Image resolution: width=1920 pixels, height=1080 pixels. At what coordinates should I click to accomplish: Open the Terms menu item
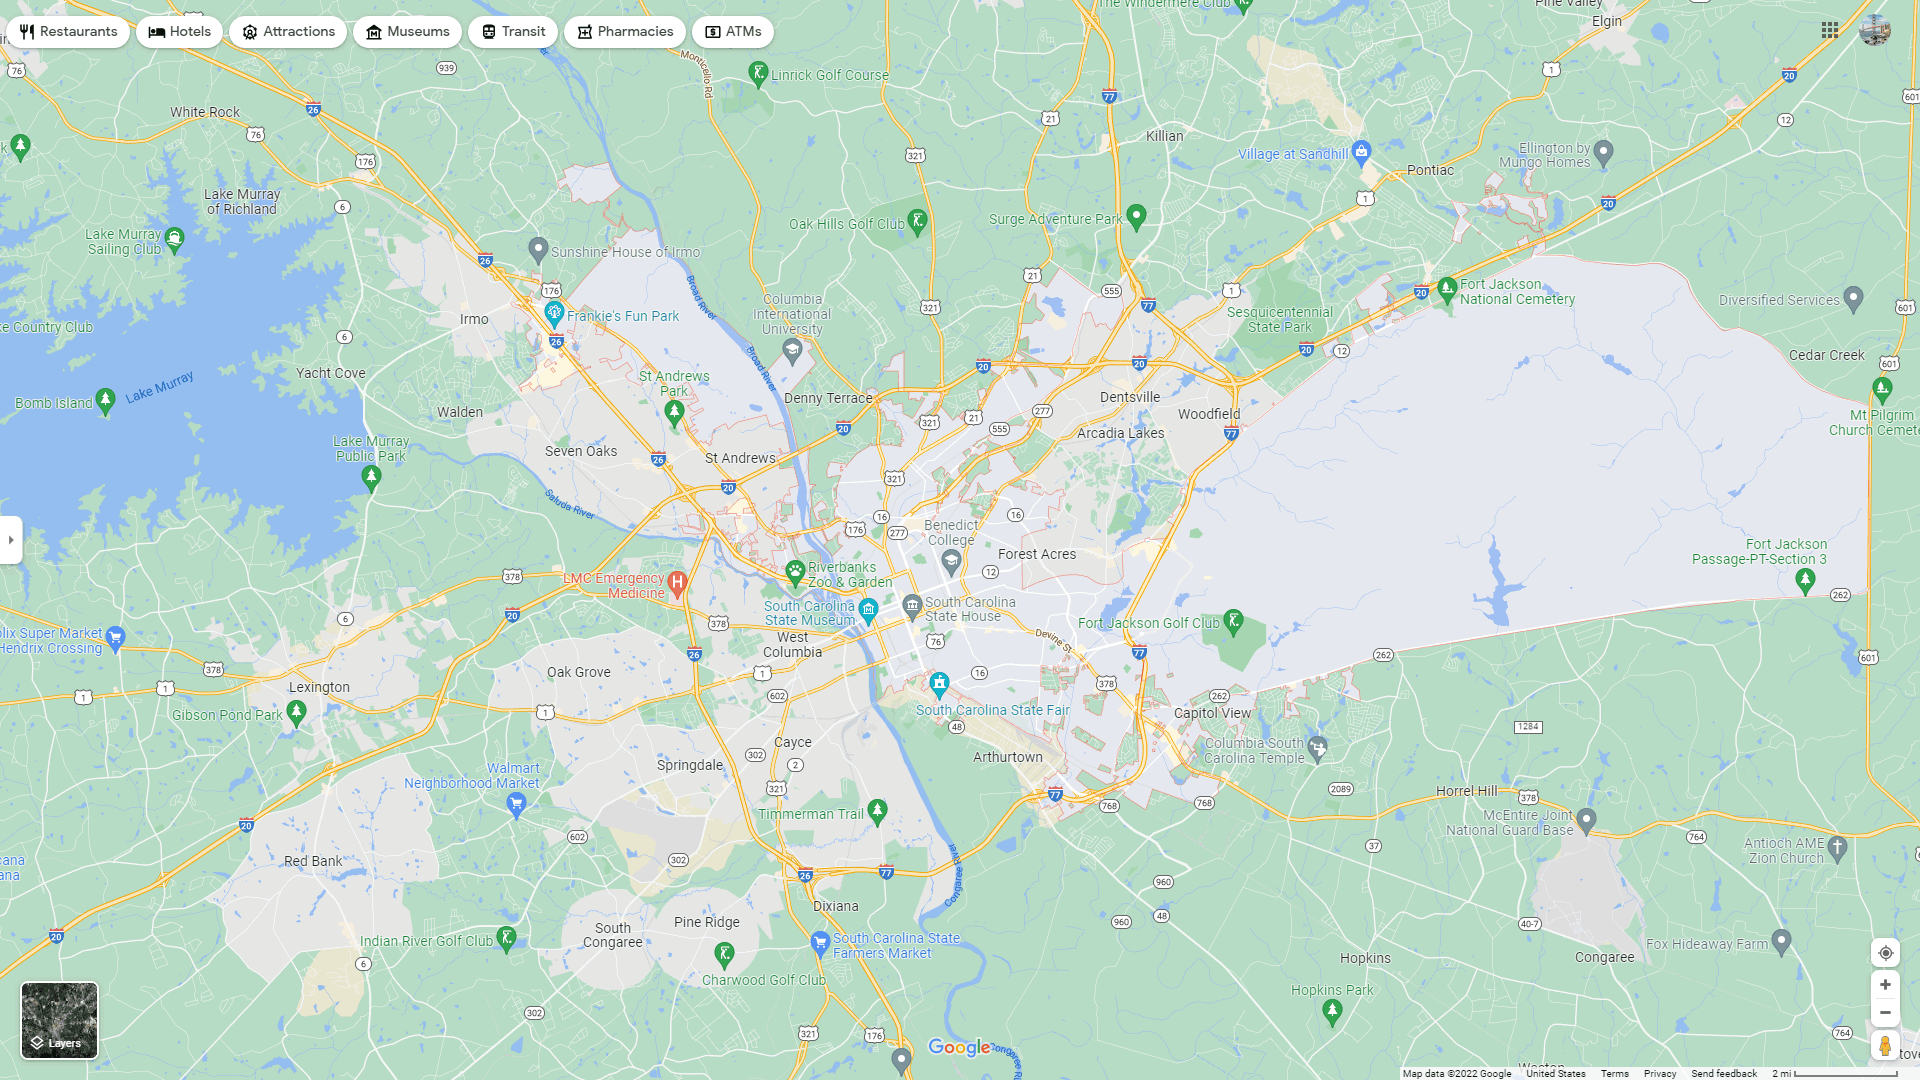[x=1614, y=1072]
